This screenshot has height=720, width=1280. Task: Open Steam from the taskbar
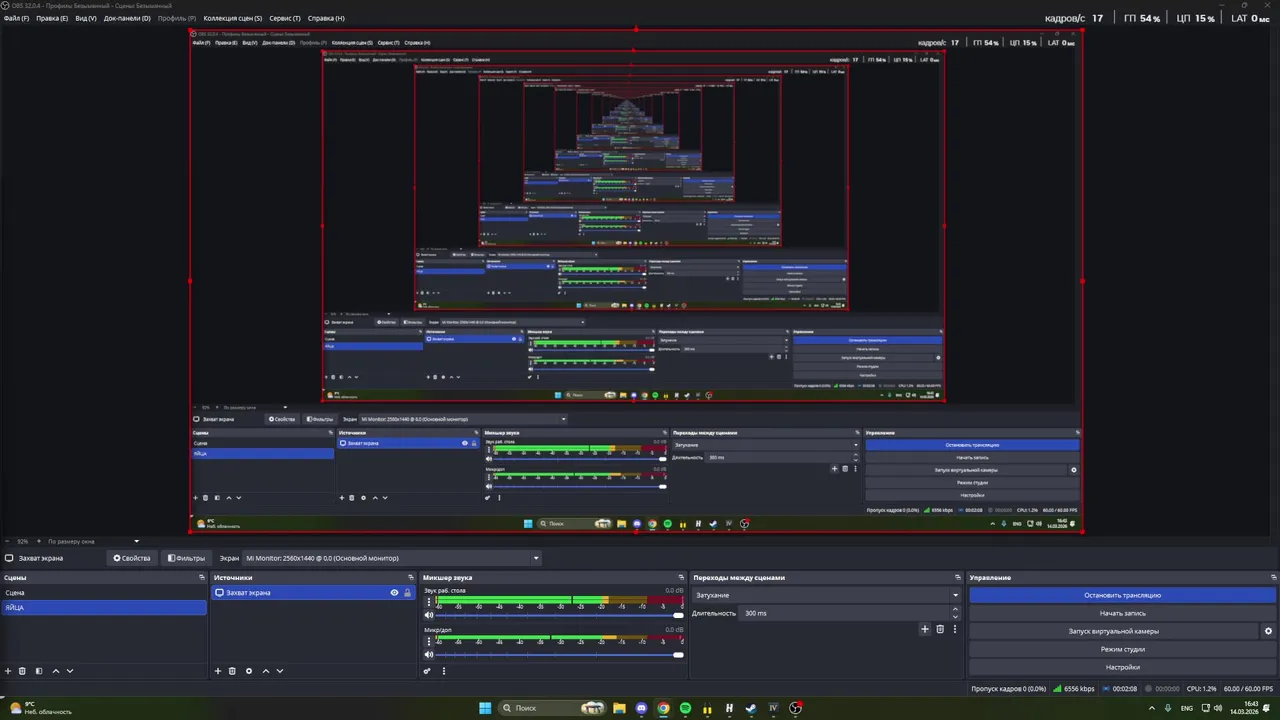[751, 708]
